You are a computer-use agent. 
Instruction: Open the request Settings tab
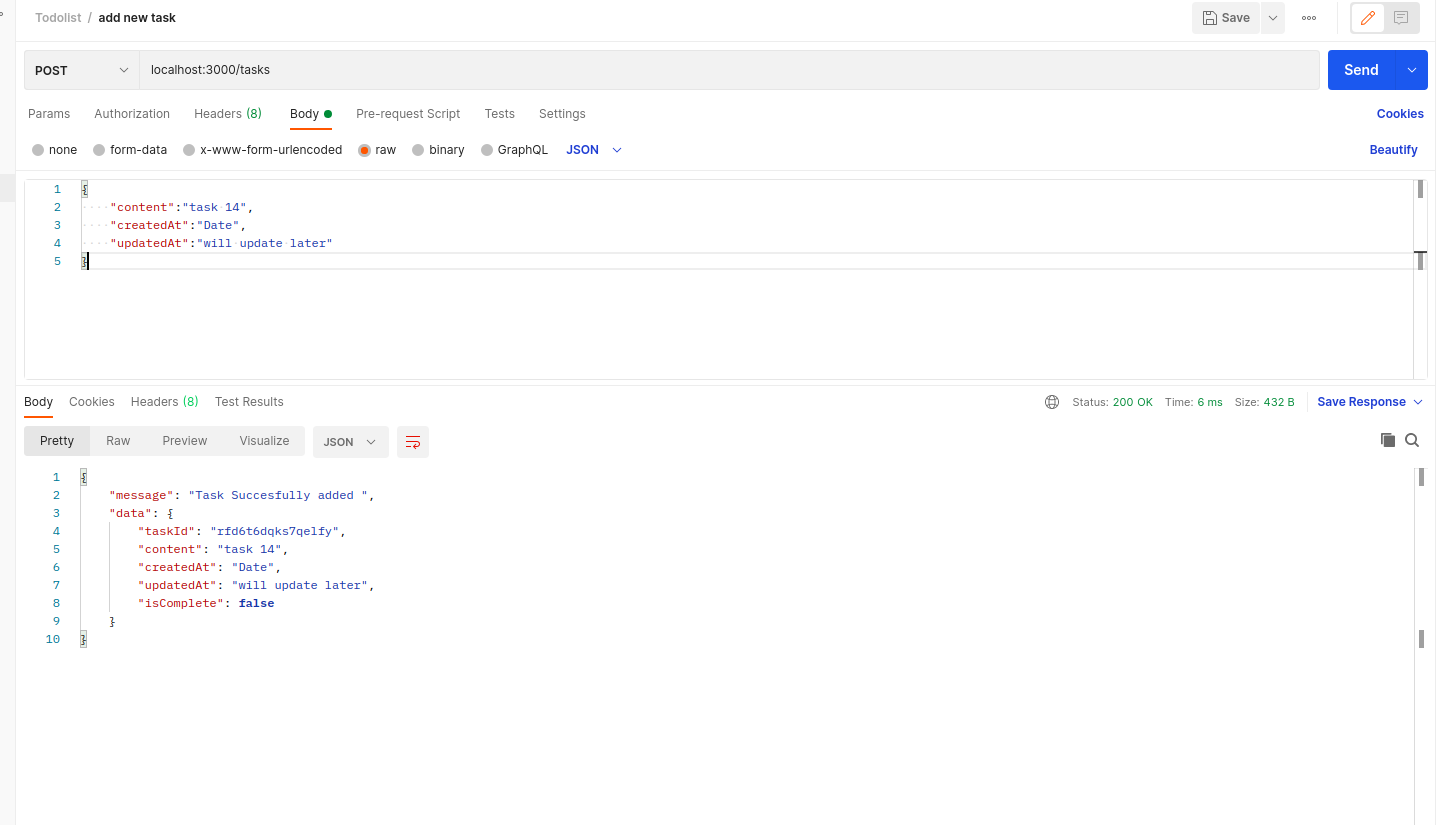(562, 114)
